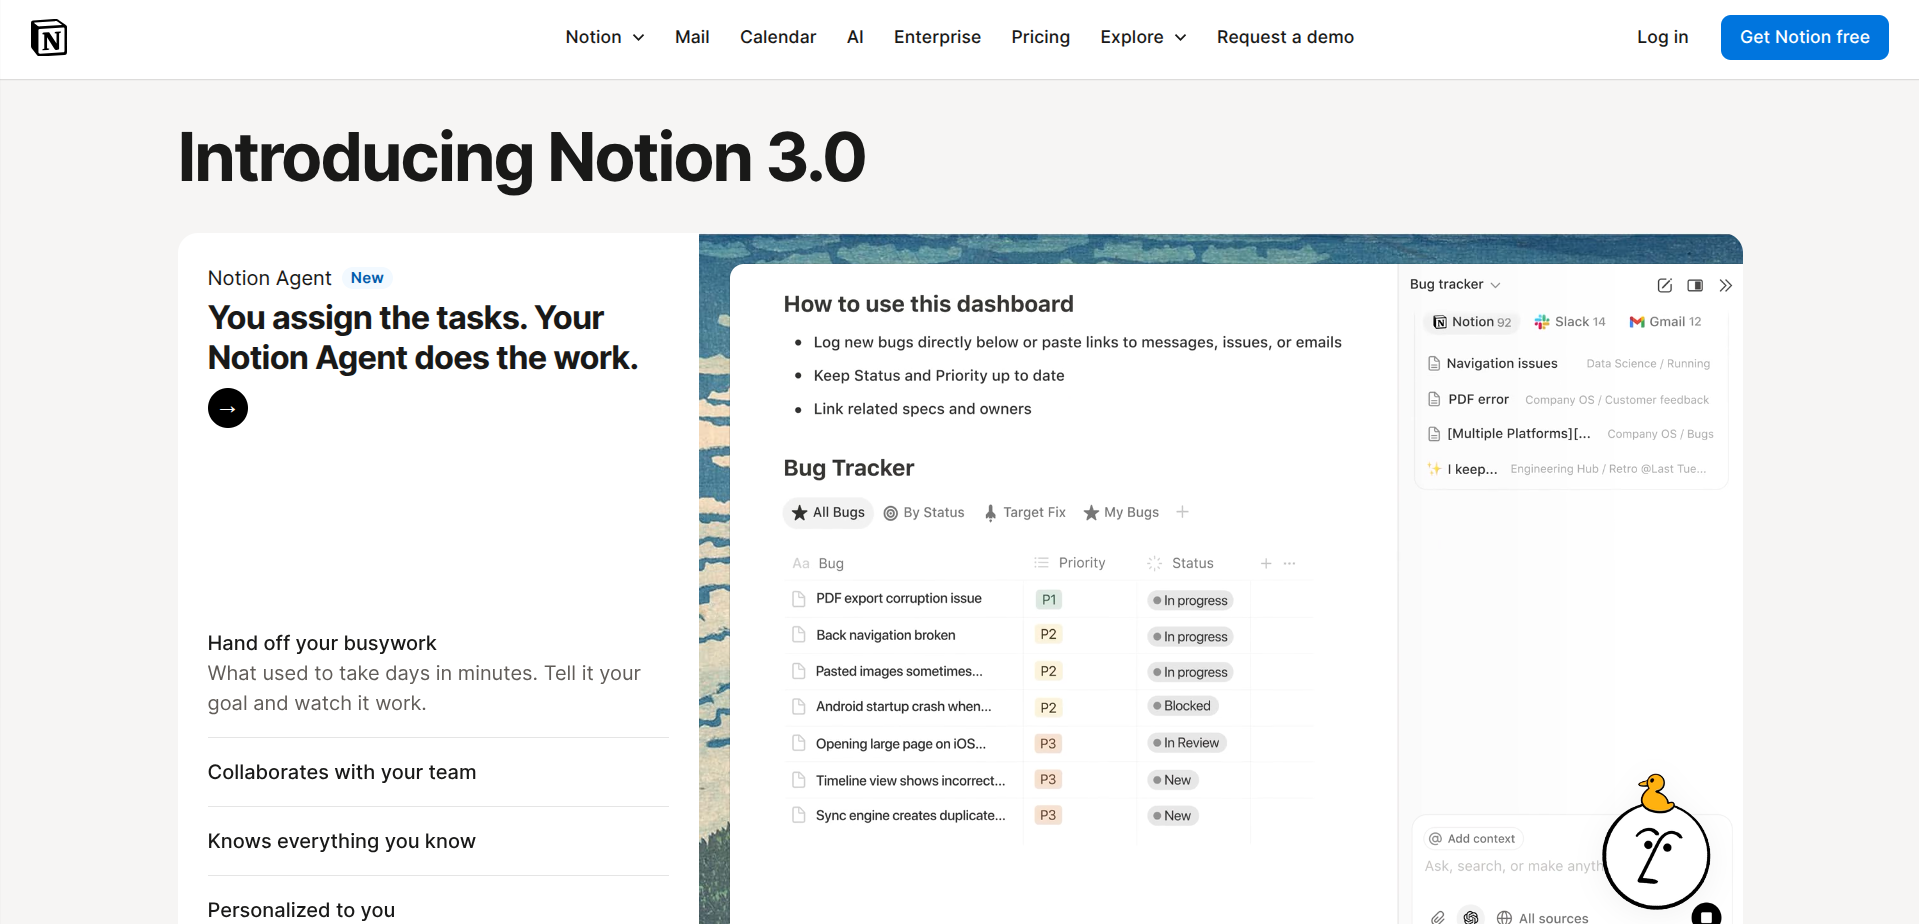Viewport: 1919px width, 924px height.
Task: Expand Collaborates with your team section
Action: (342, 772)
